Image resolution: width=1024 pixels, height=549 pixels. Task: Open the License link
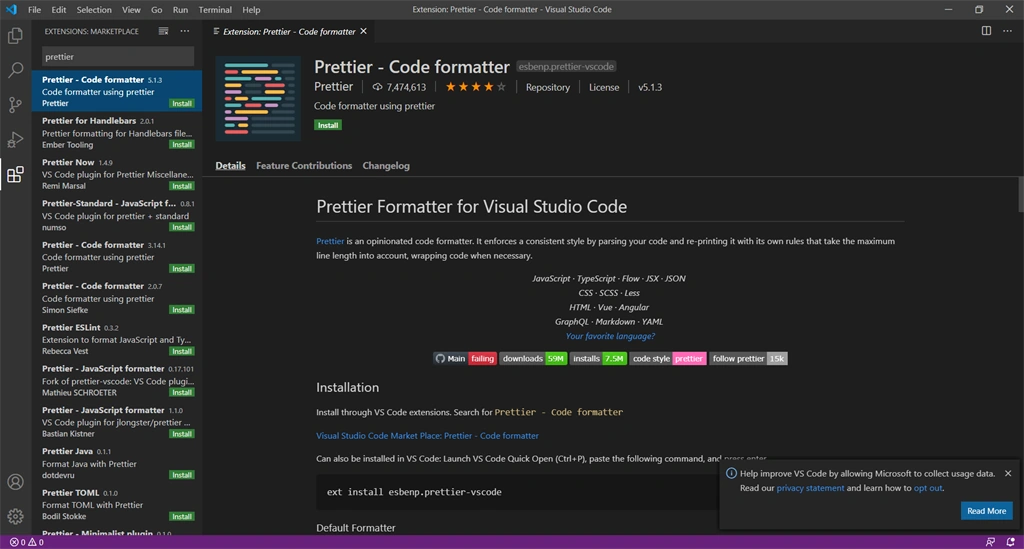[x=603, y=87]
